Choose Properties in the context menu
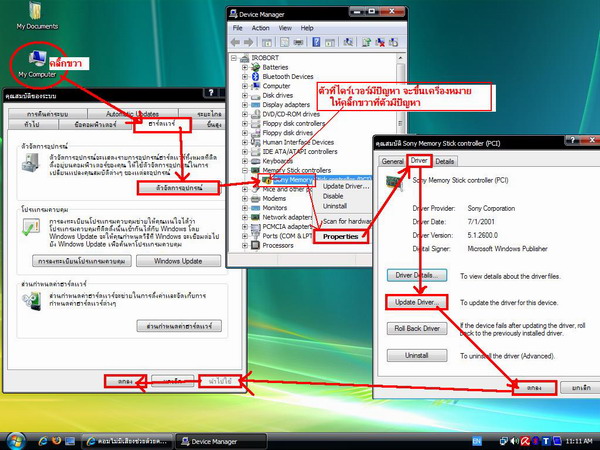The height and width of the screenshot is (450, 600). click(x=341, y=236)
